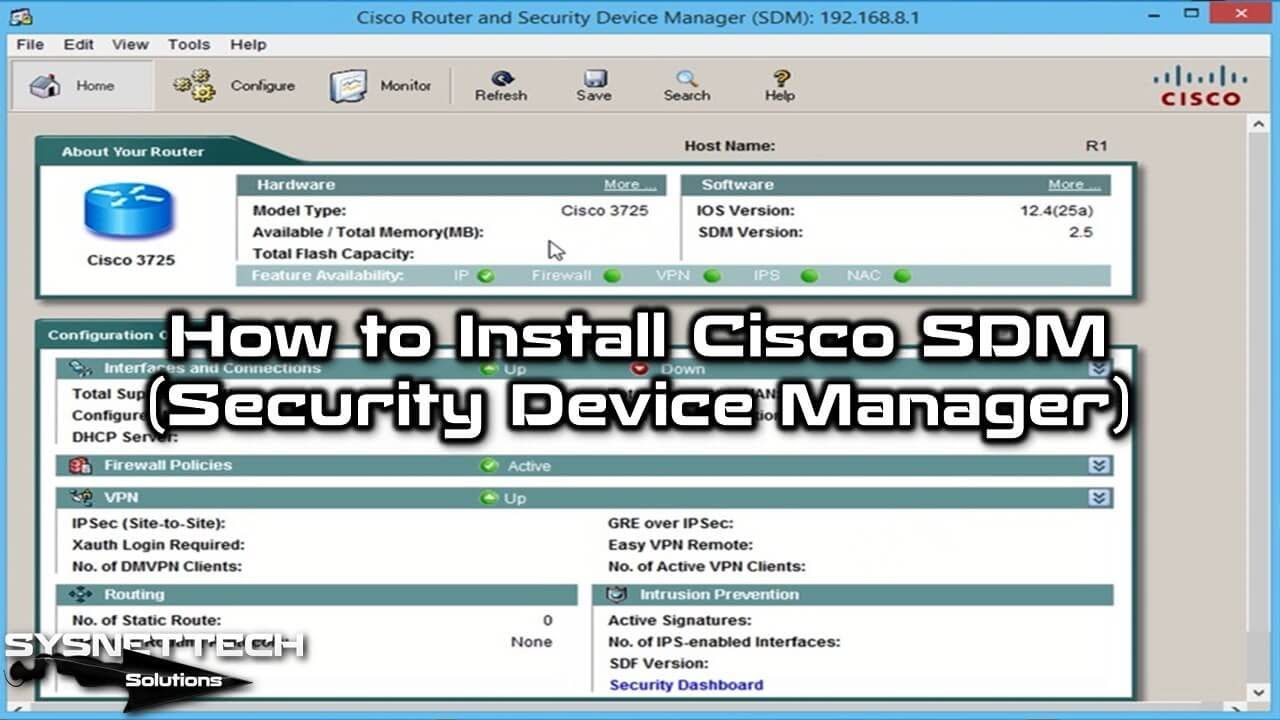
Task: Refresh the router configuration
Action: click(x=501, y=86)
